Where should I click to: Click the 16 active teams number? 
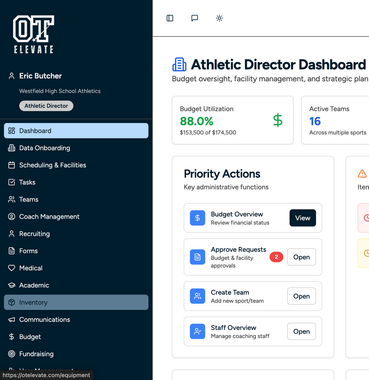click(x=315, y=121)
